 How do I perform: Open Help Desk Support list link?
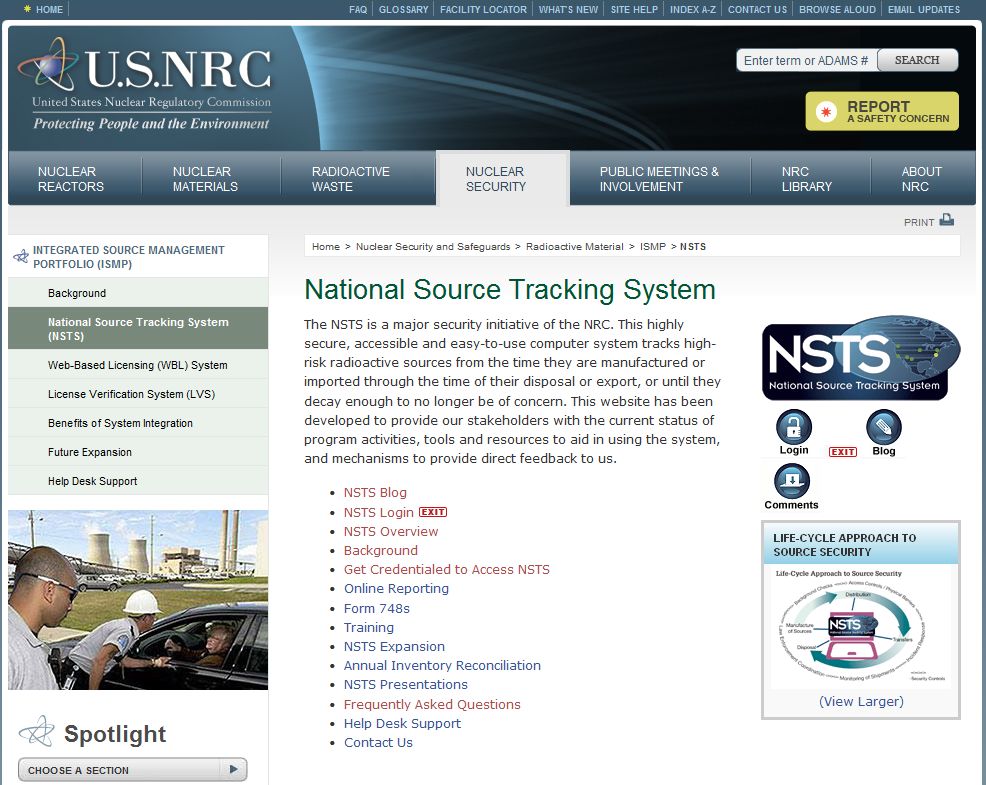pyautogui.click(x=402, y=723)
